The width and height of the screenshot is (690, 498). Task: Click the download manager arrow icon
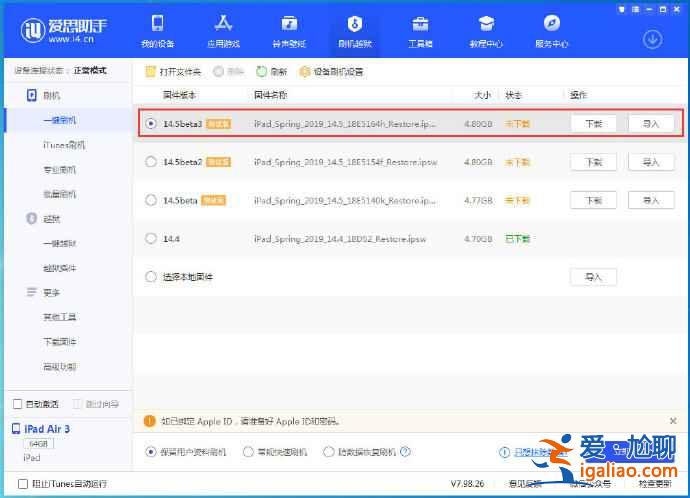click(x=653, y=40)
